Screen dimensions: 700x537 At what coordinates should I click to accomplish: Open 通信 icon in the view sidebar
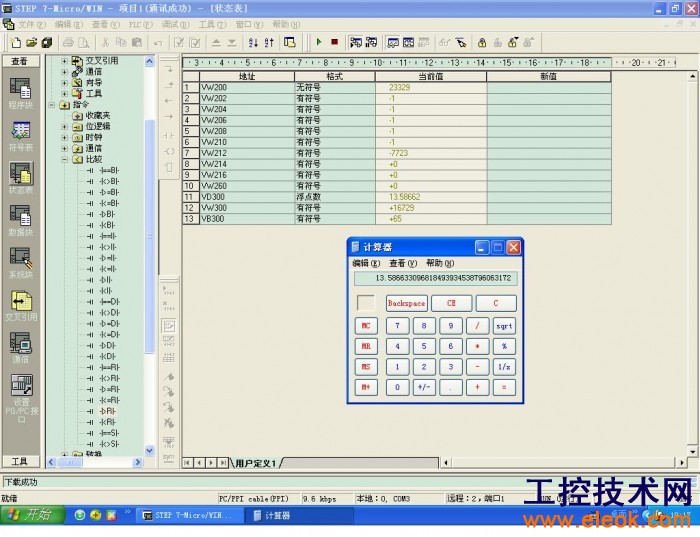21,348
